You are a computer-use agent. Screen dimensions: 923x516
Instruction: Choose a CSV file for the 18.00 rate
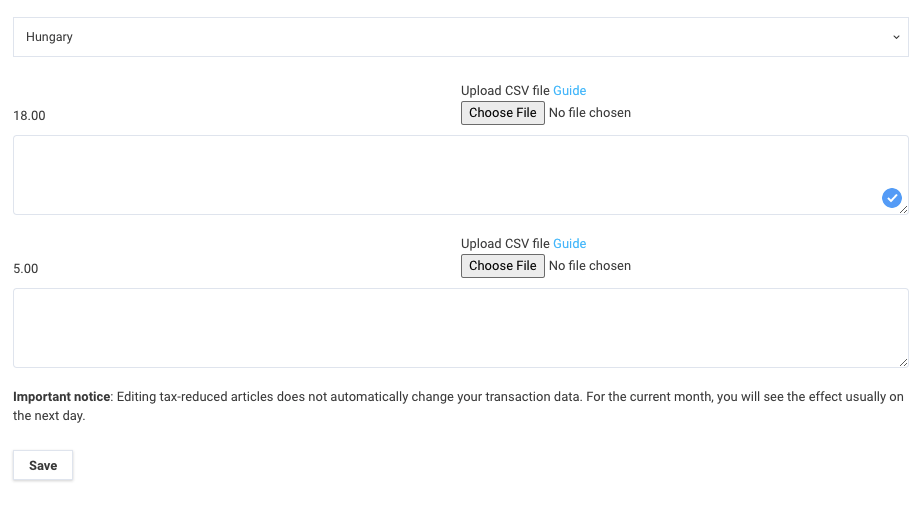coord(503,113)
